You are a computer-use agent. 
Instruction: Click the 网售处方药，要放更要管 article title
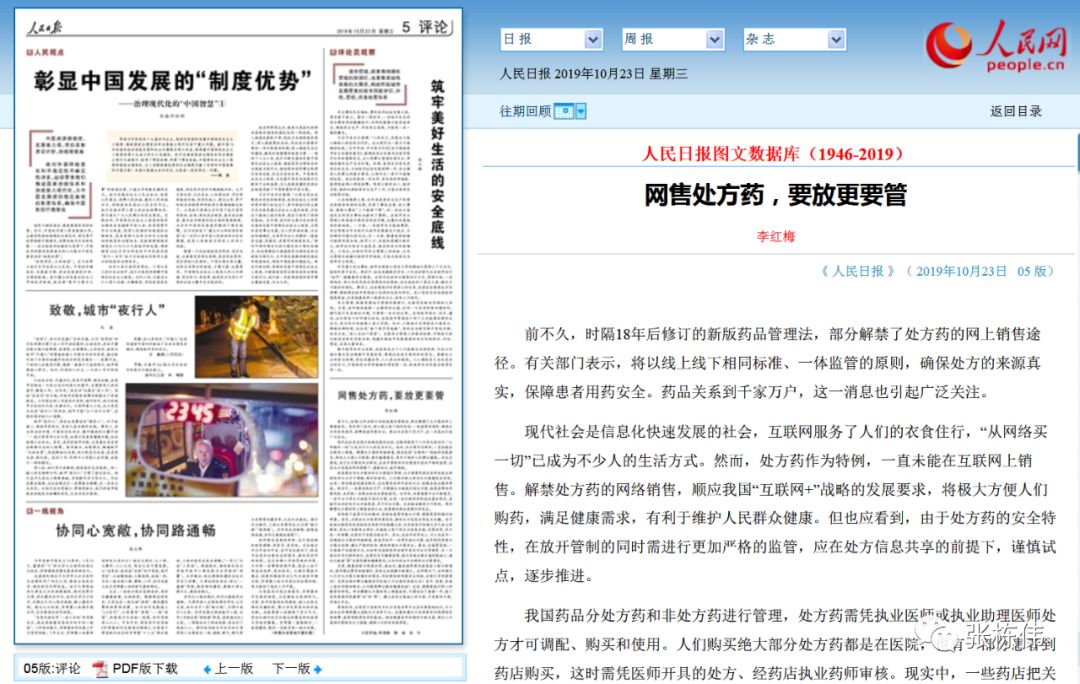tap(776, 195)
